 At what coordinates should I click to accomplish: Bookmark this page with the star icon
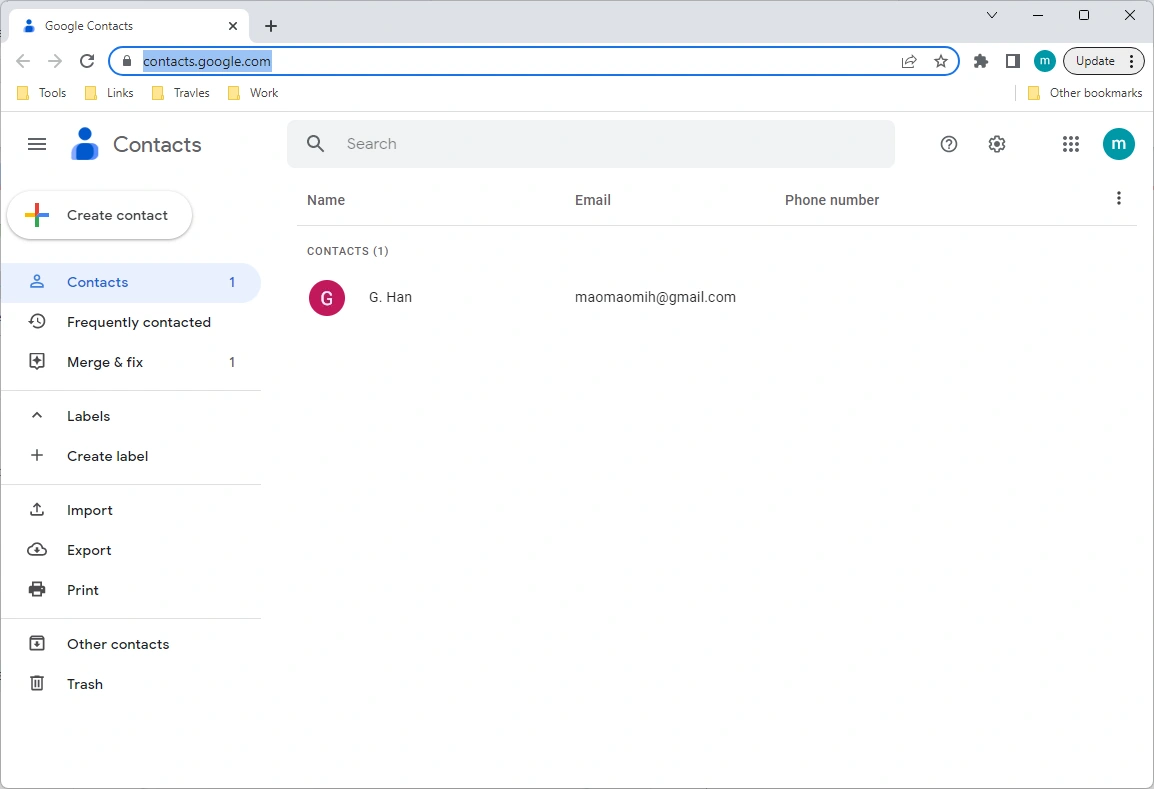coord(941,61)
